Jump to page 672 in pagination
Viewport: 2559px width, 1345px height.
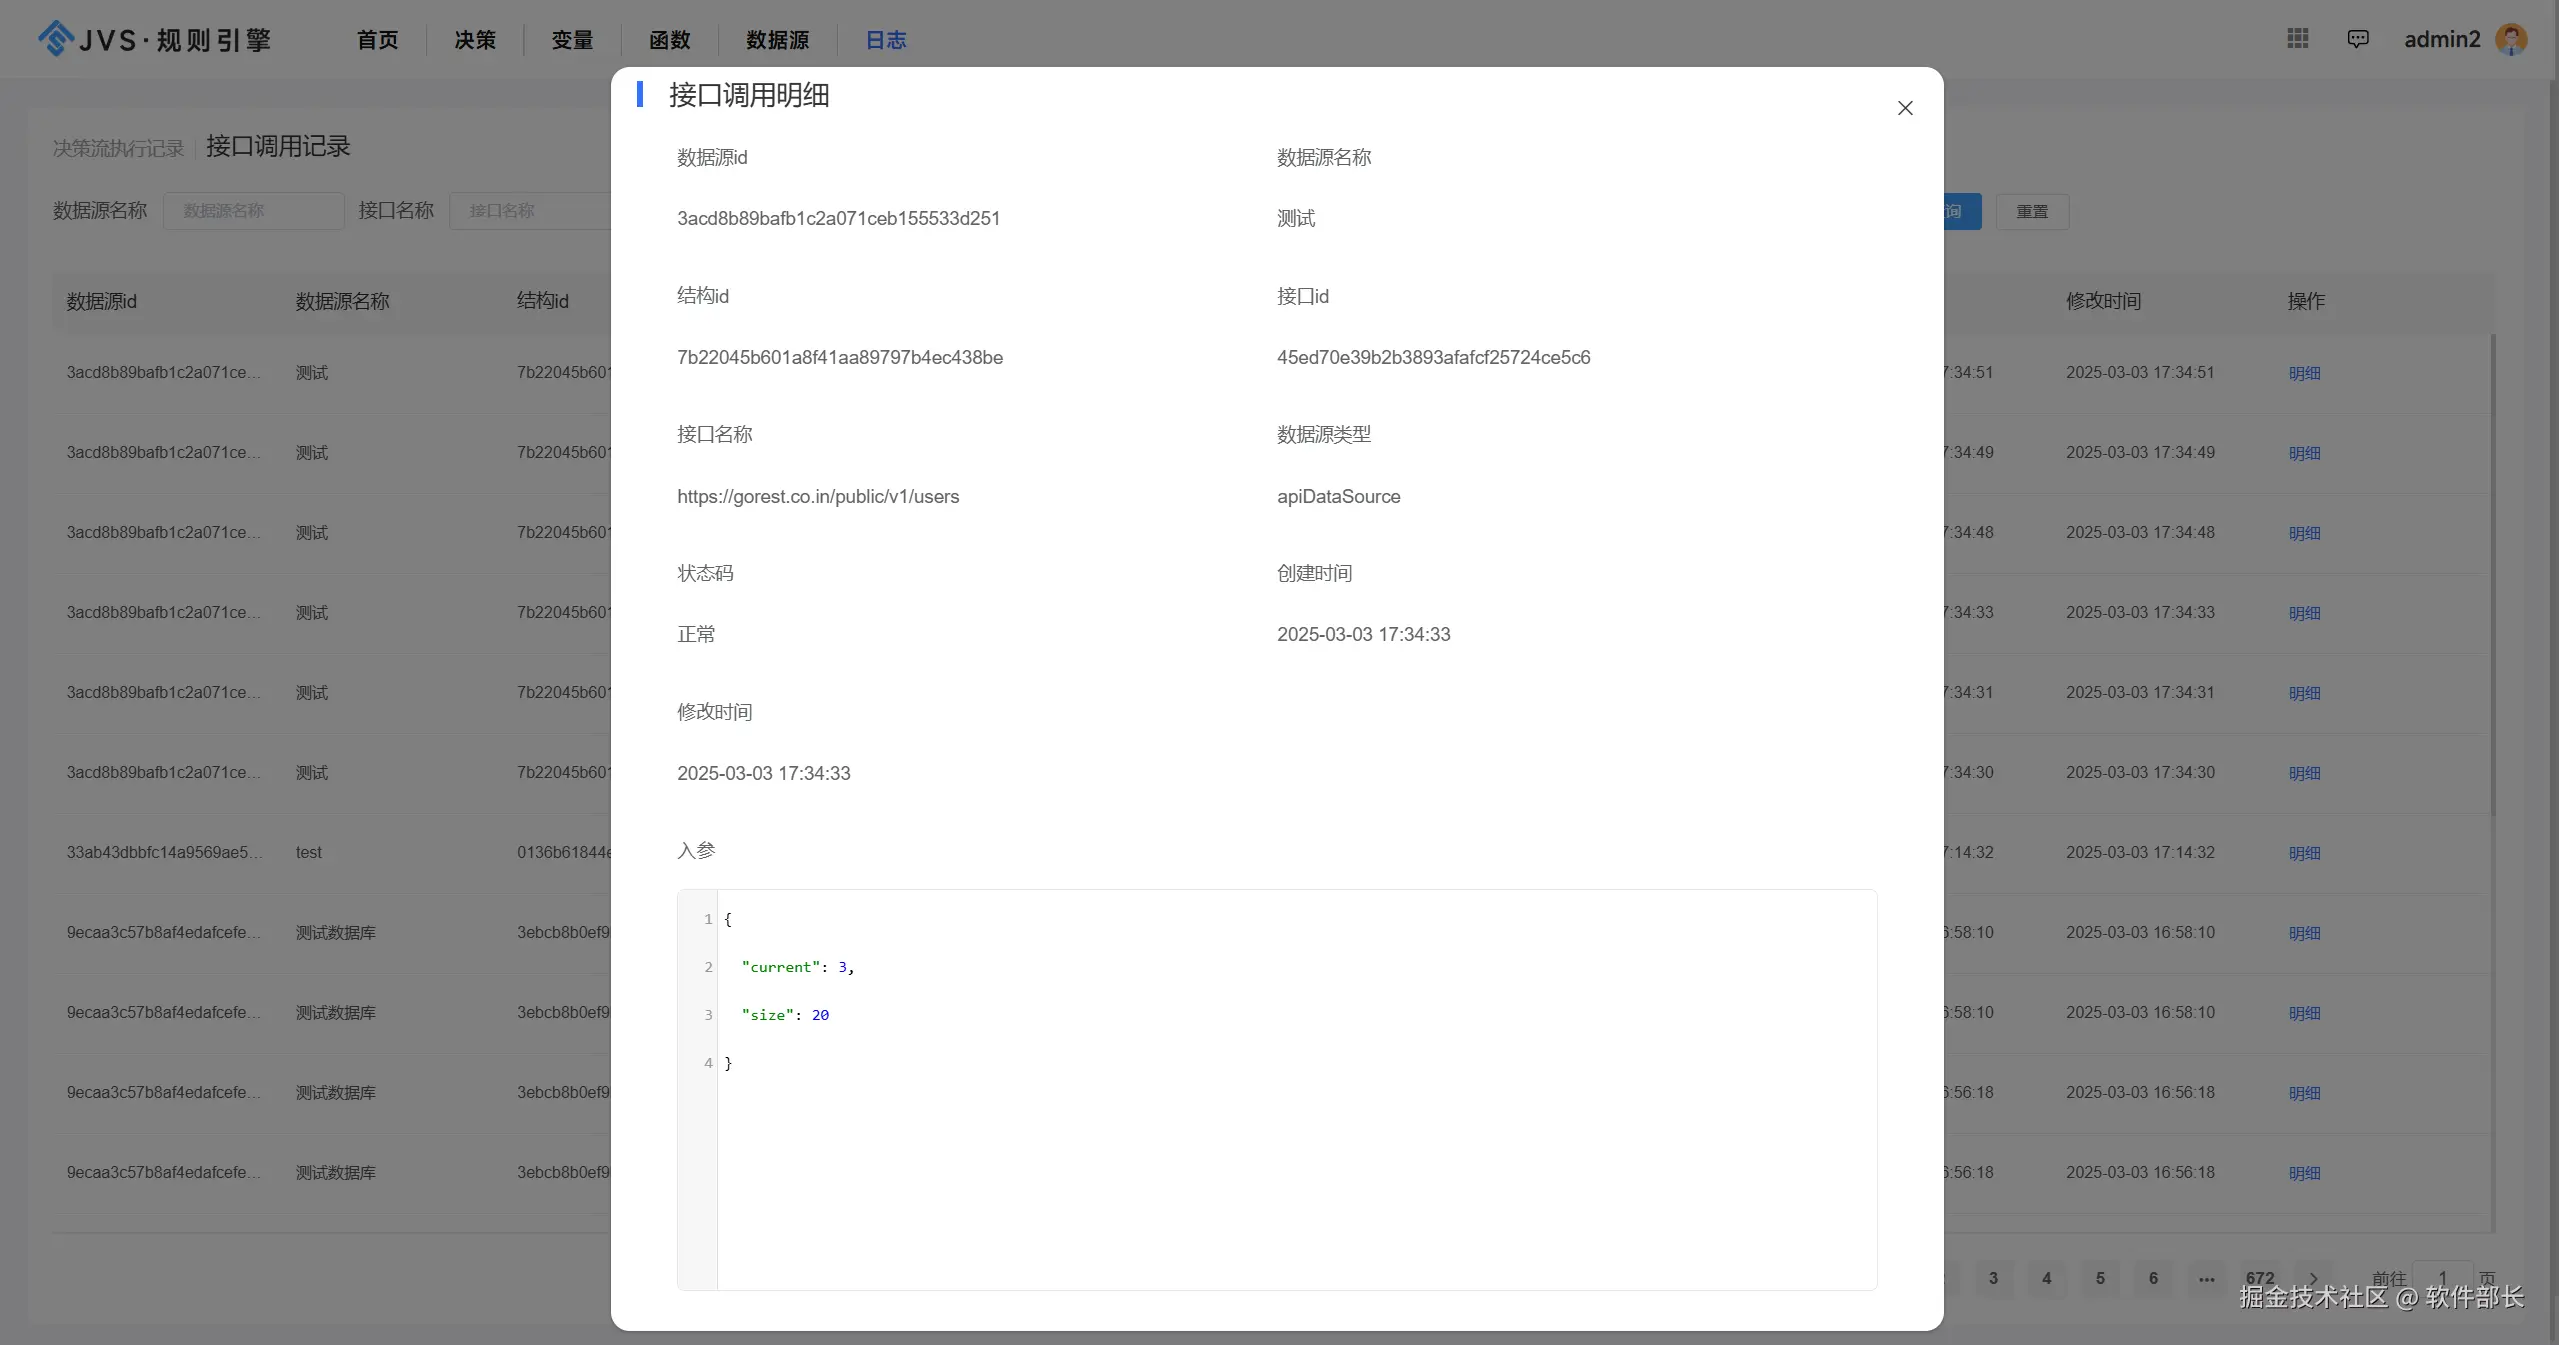tap(2259, 1278)
